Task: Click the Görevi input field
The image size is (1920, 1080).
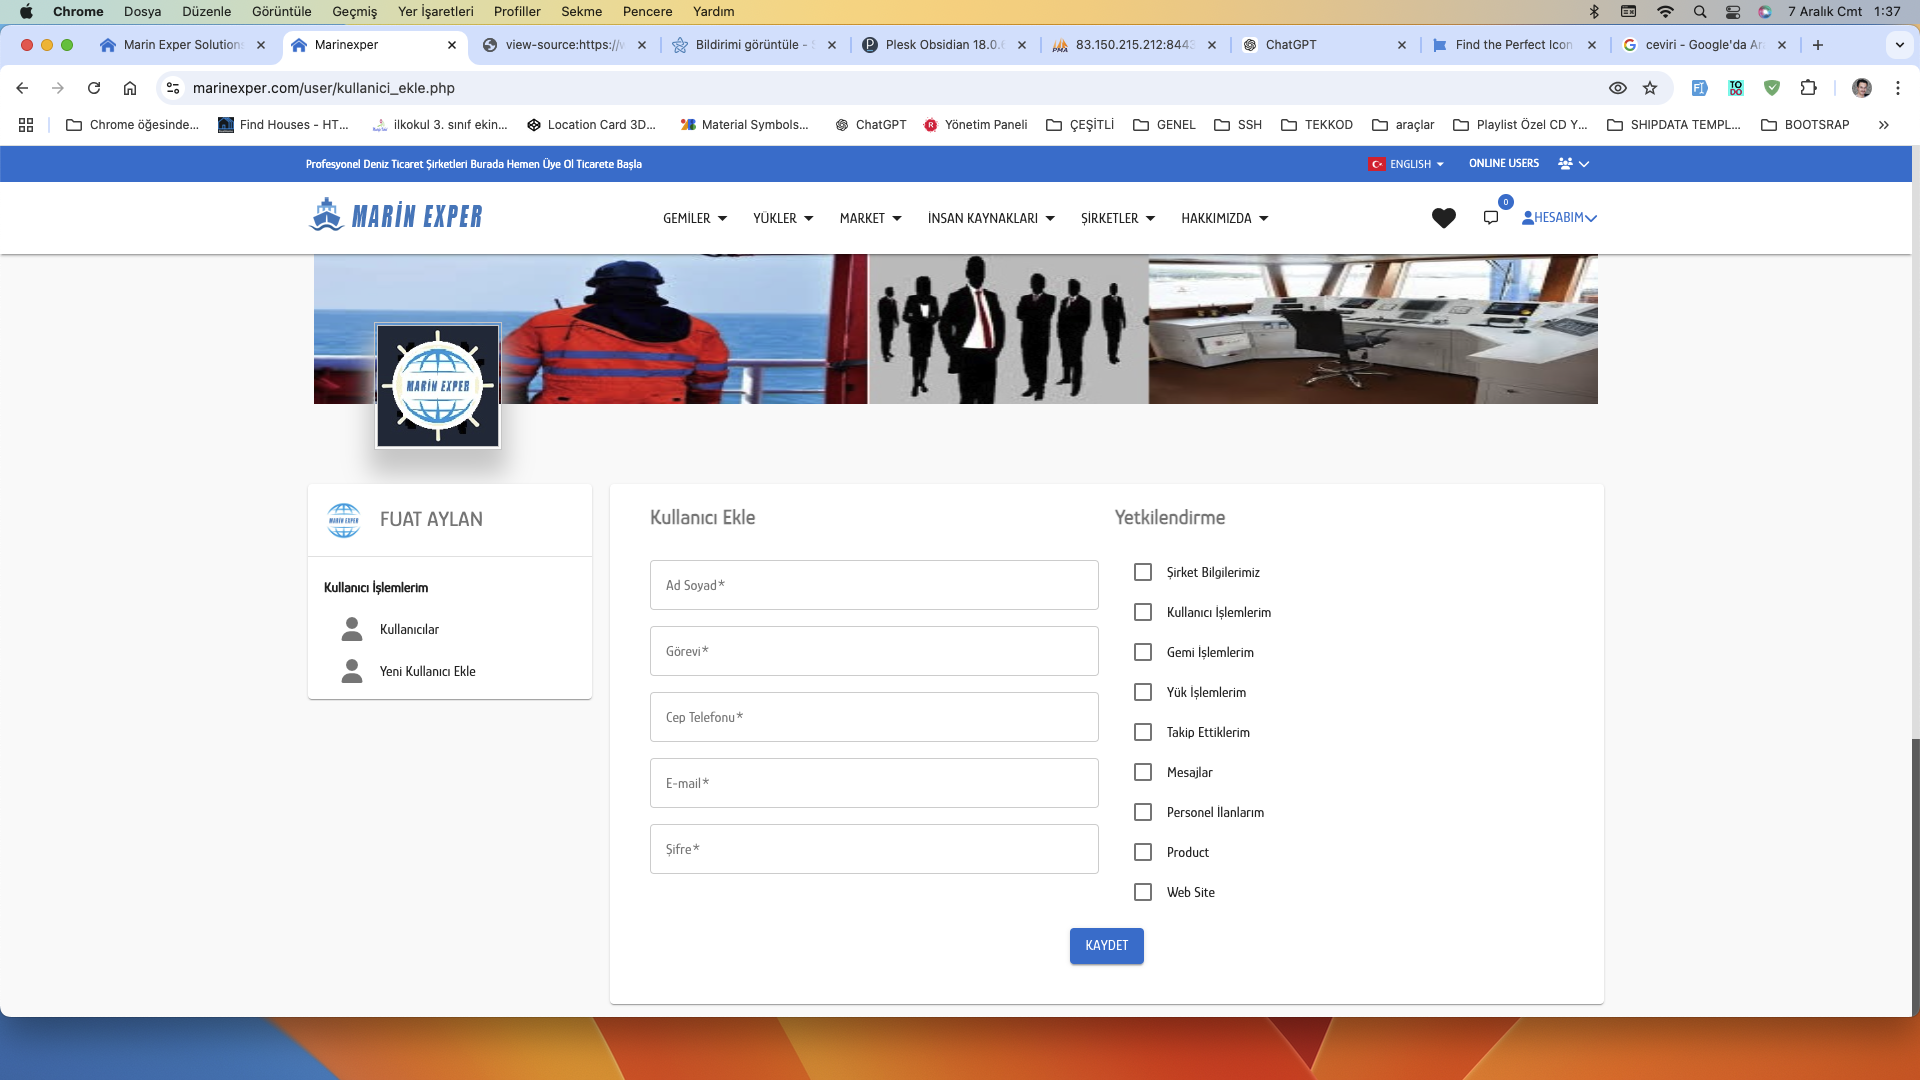Action: pos(874,651)
